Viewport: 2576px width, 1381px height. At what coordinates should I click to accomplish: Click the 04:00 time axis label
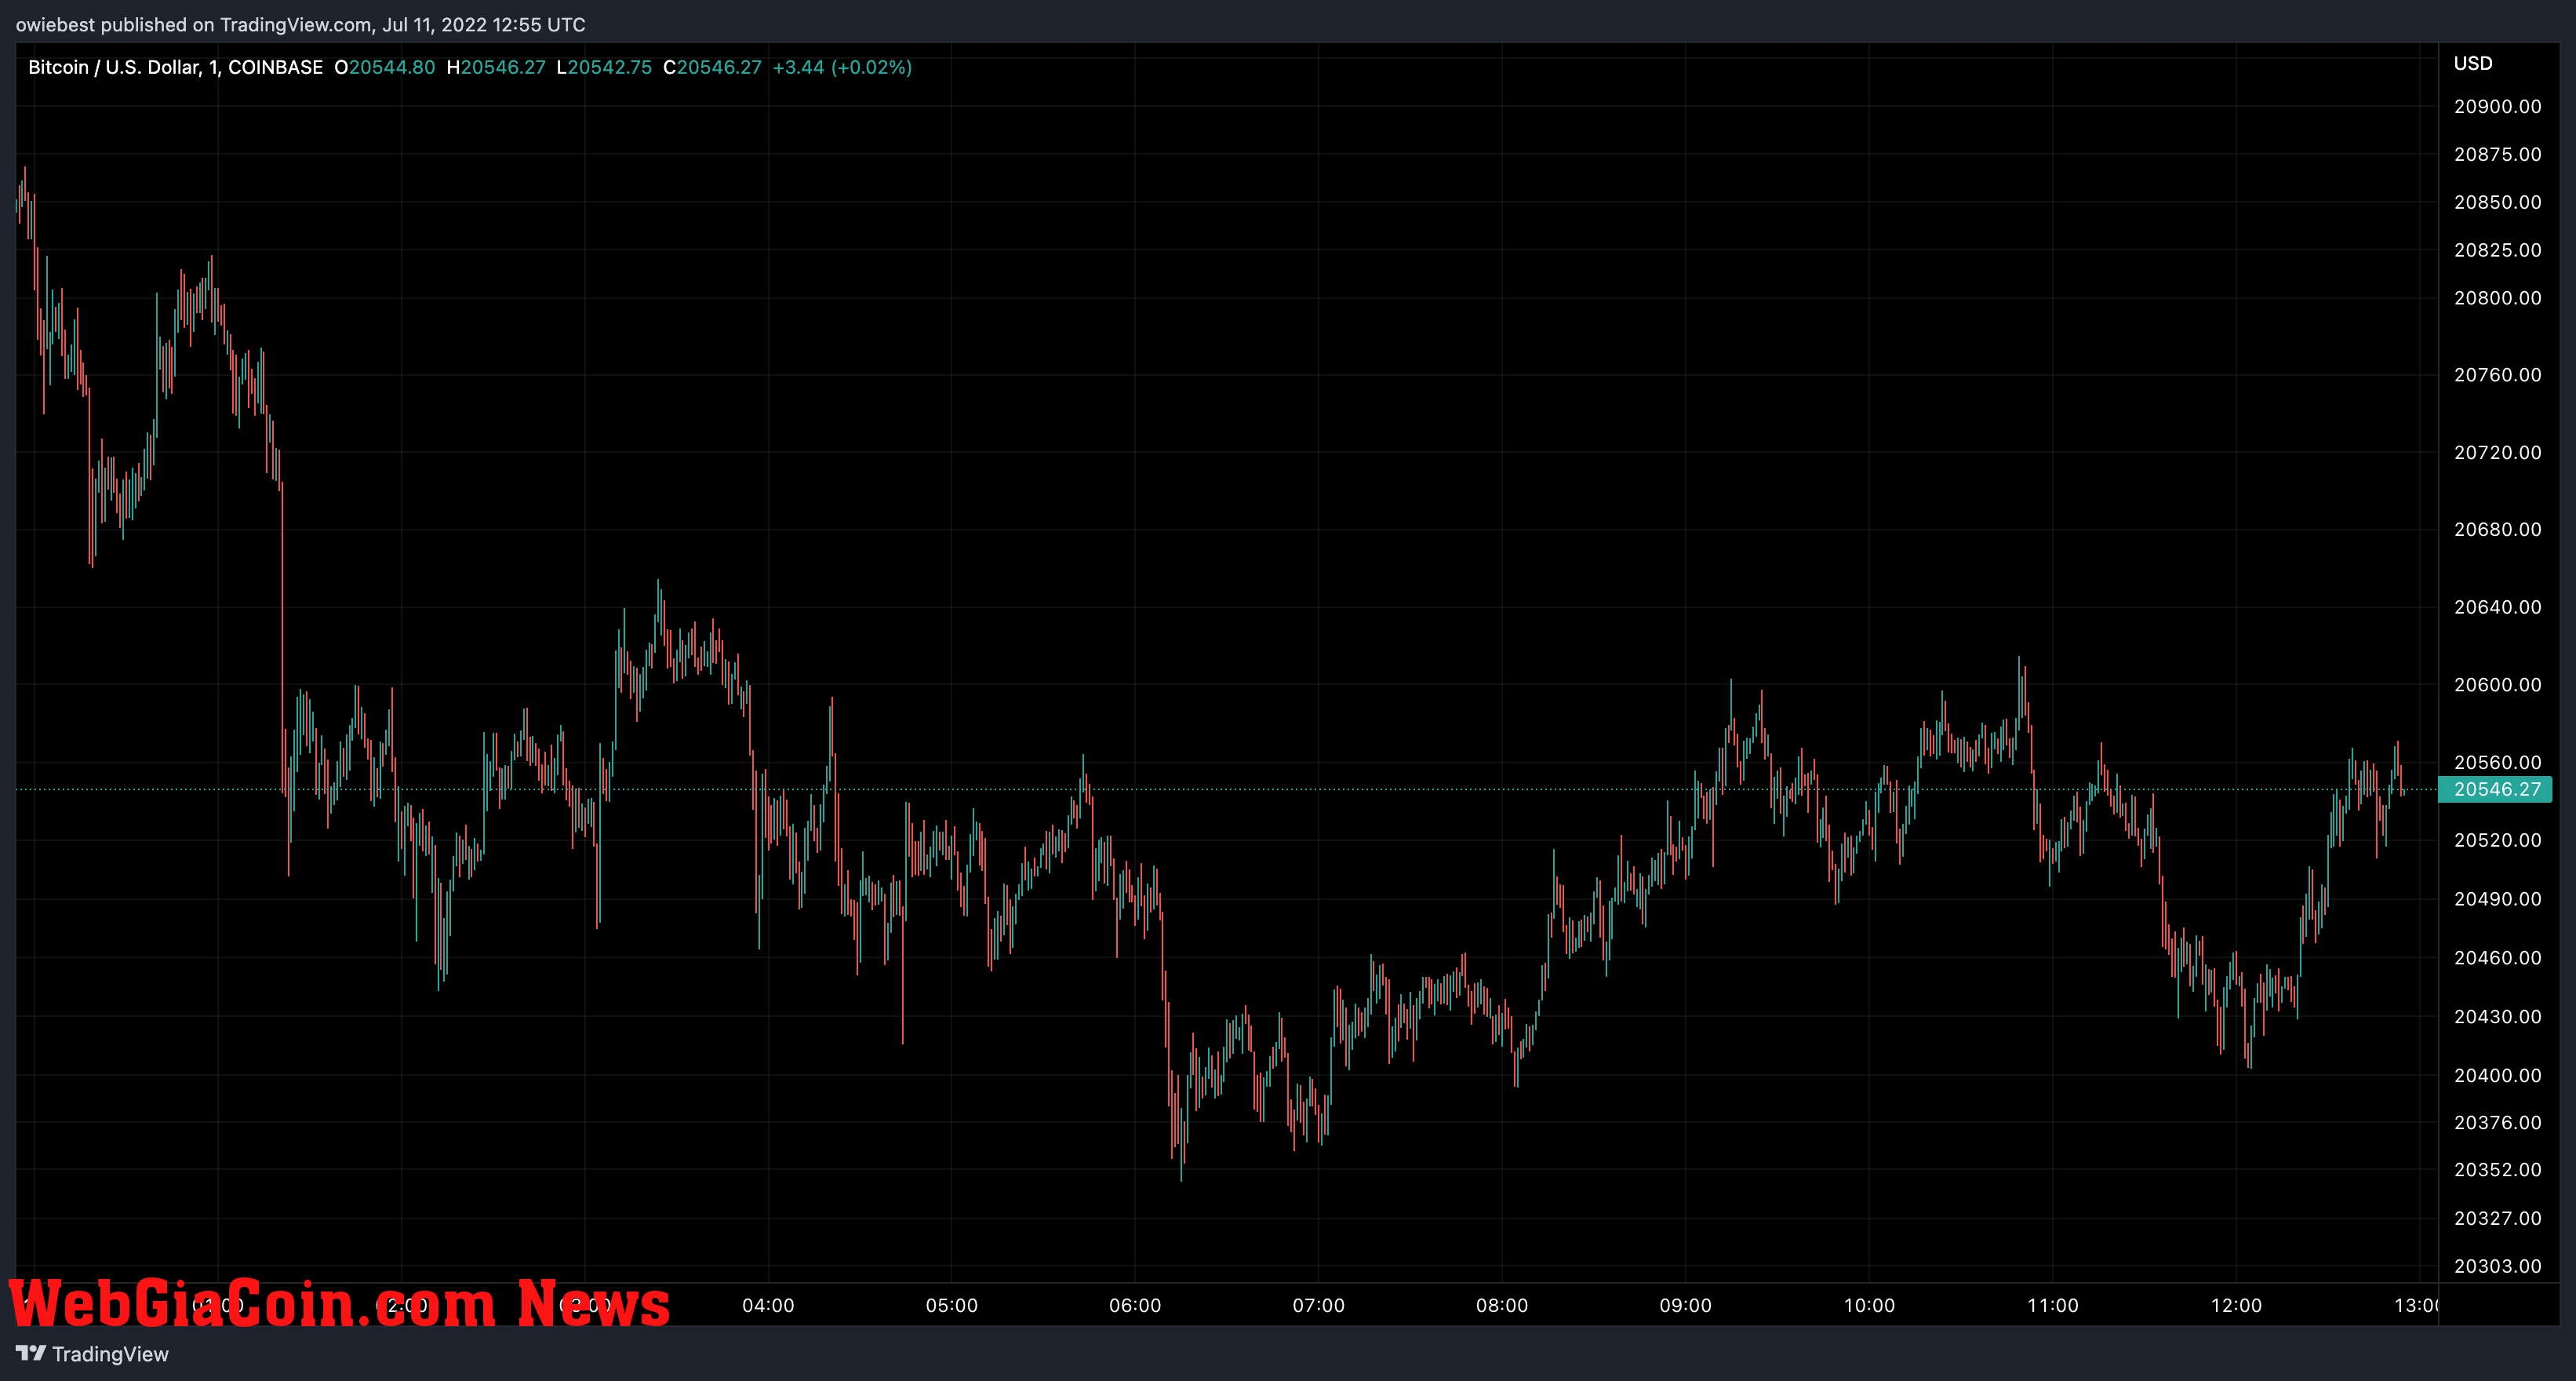coord(768,1305)
